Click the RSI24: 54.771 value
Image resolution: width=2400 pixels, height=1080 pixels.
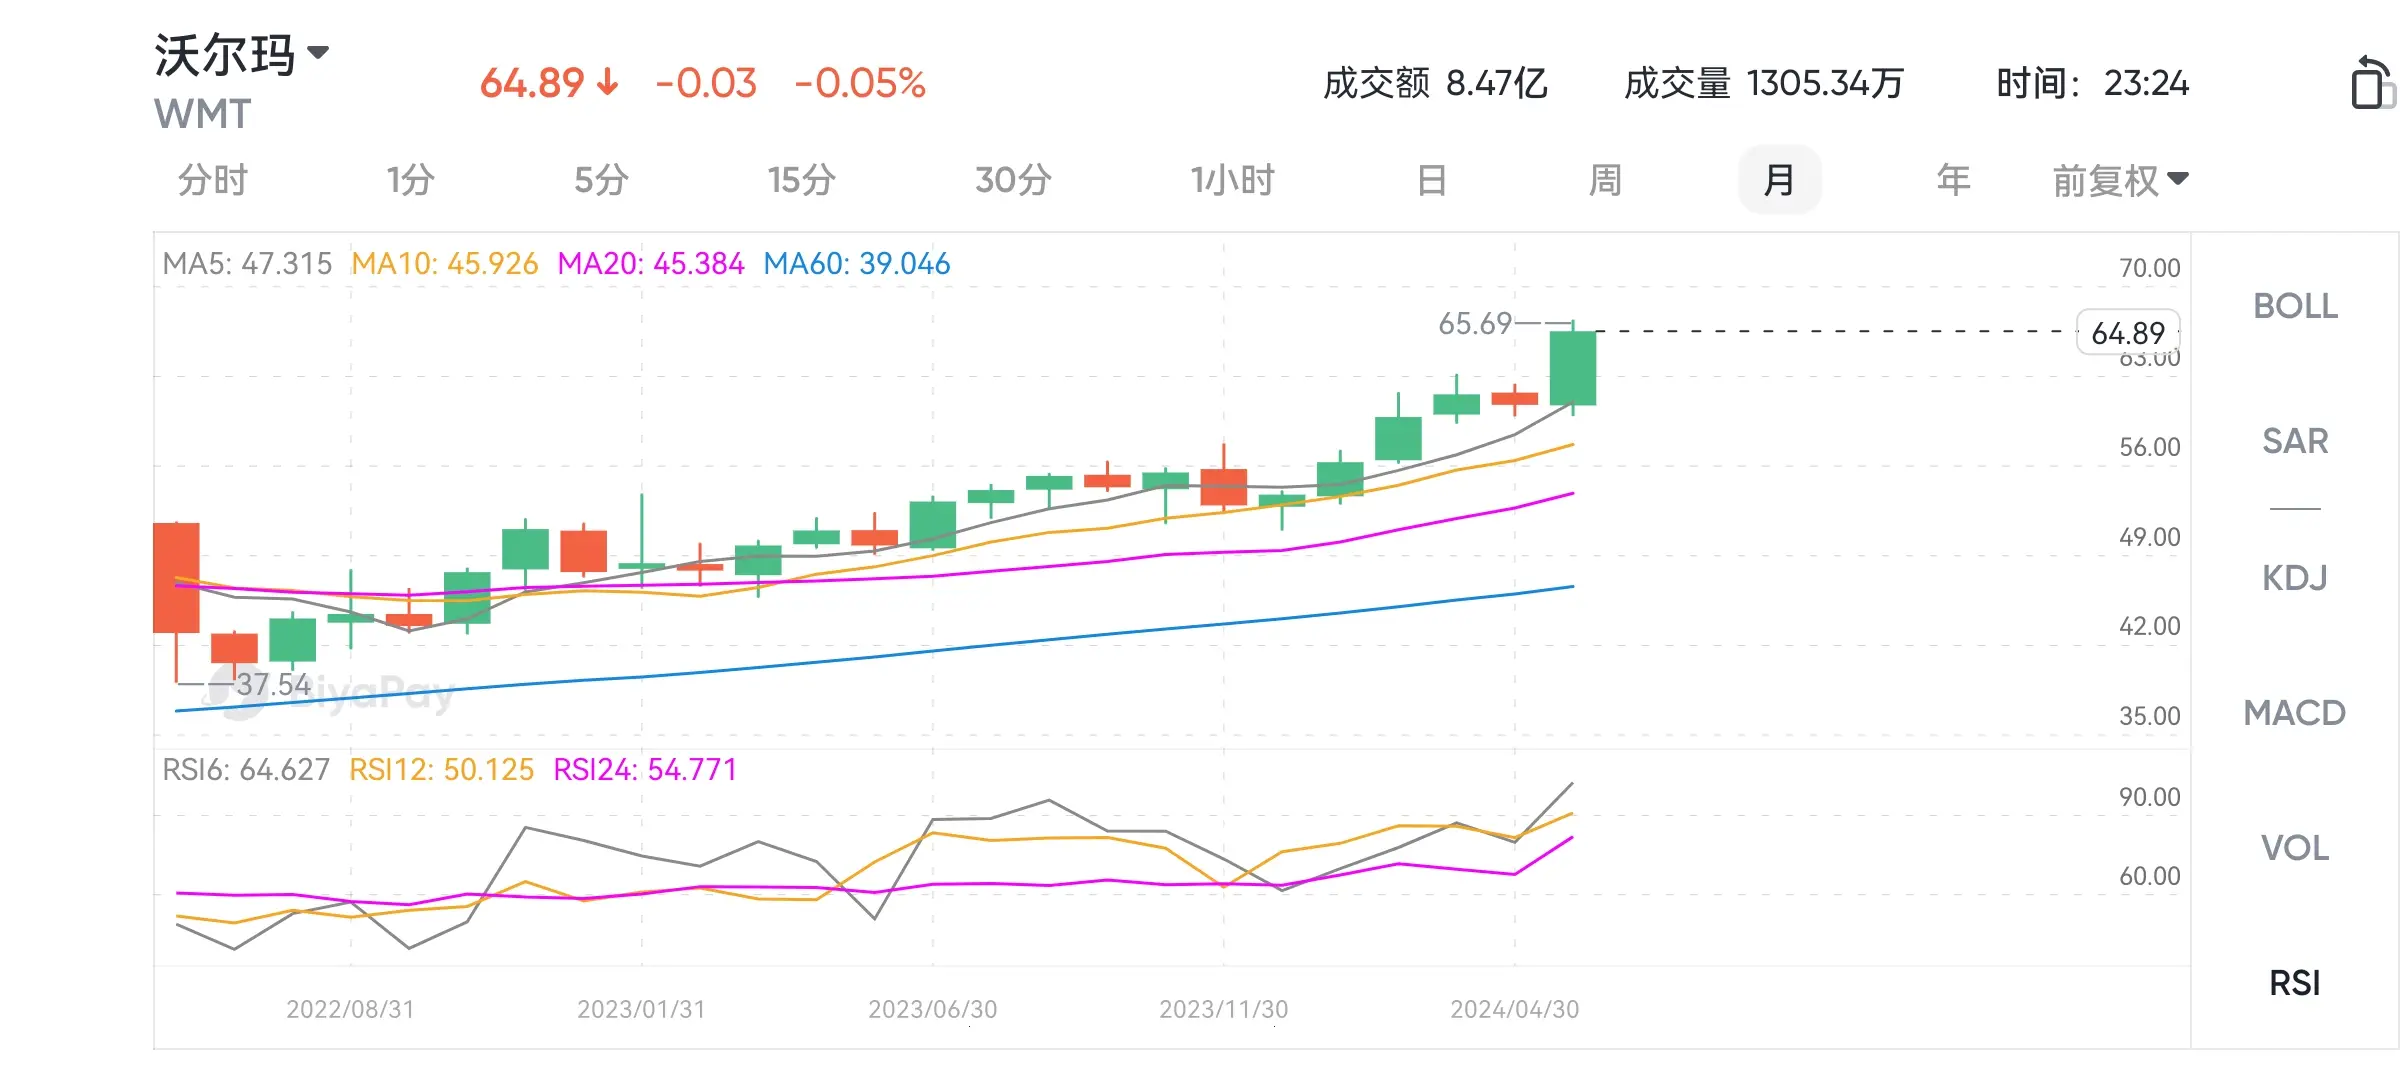(x=645, y=770)
